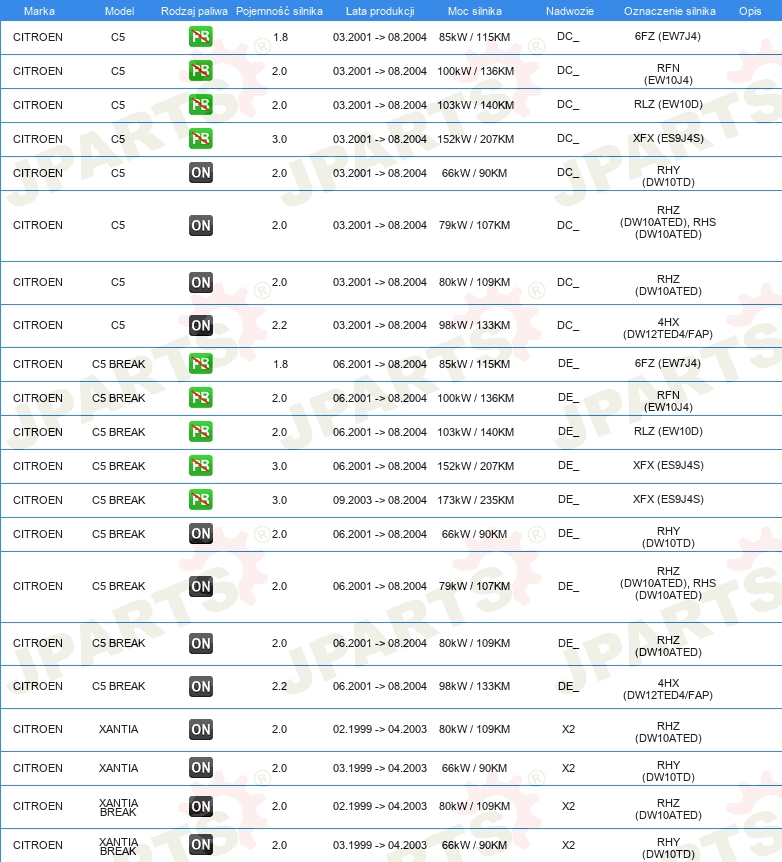The height and width of the screenshot is (862, 782).
Task: Select 'RHZ (DW10ATED), RHS' code in C5 BREAK row
Action: click(x=668, y=583)
